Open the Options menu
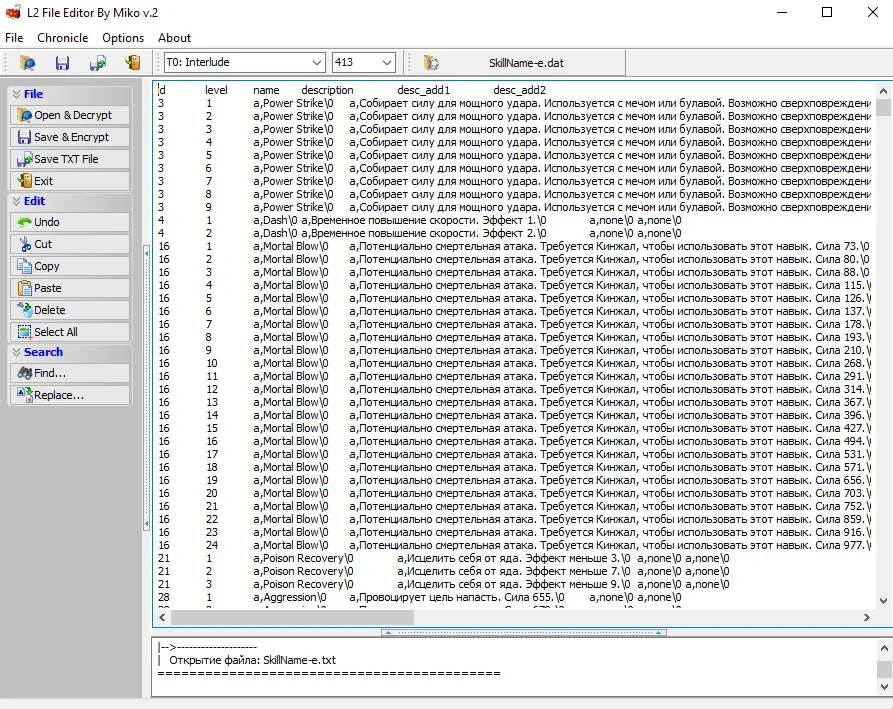 click(123, 38)
